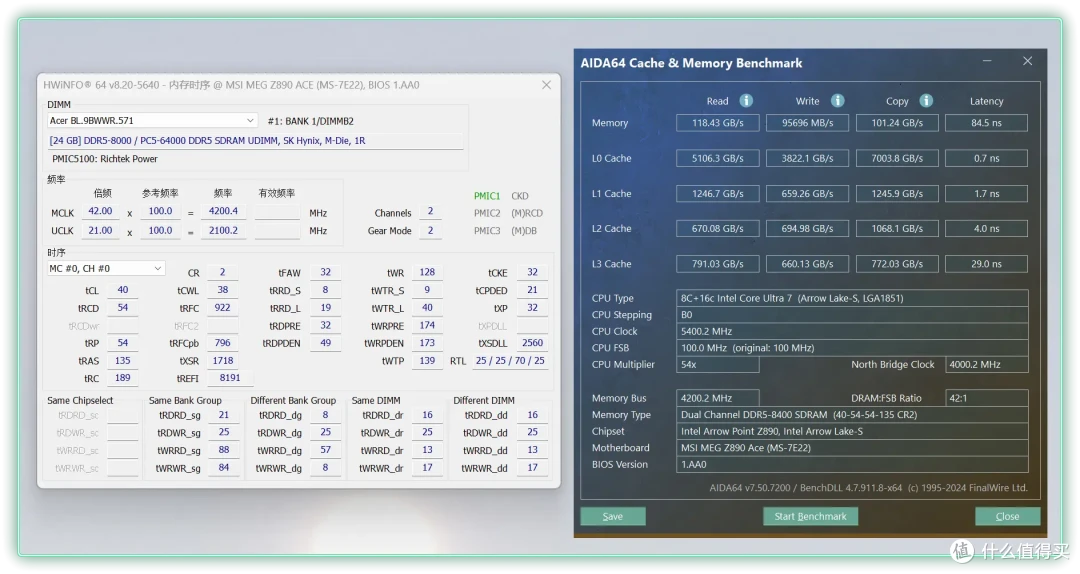Screen dimensions: 1080x574
Task: Click the UCLK multiplier value 21.00
Action: 101,230
